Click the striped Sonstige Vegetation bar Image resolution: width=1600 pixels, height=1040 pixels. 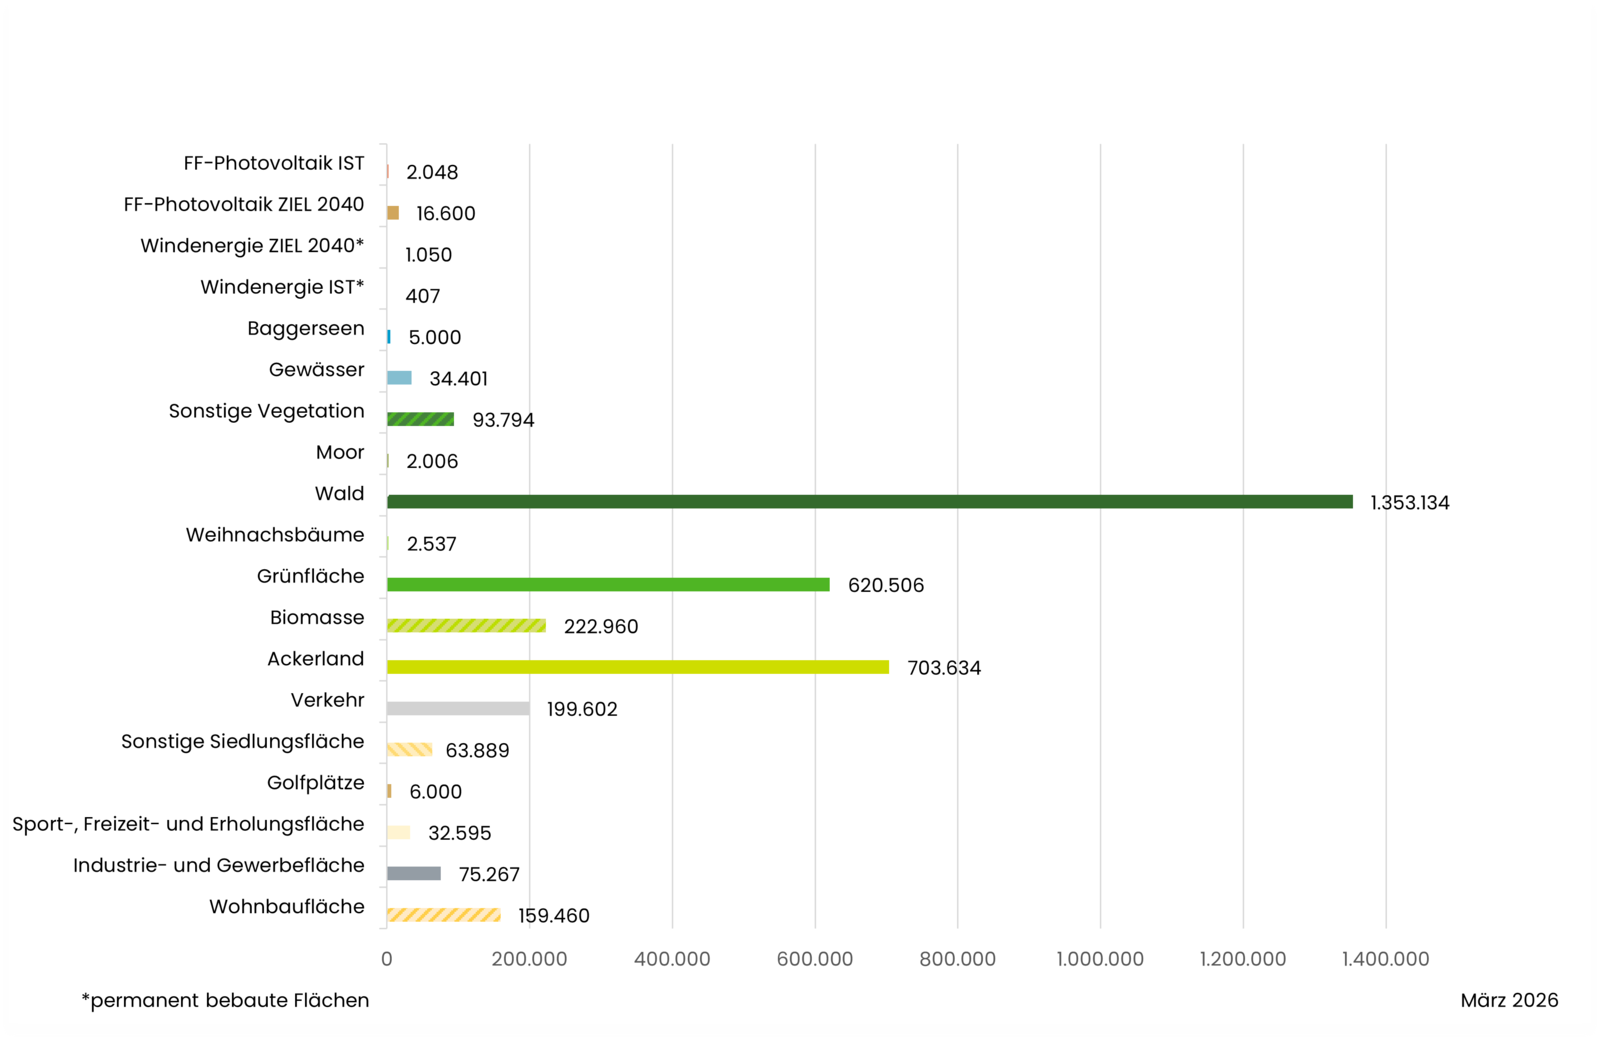[420, 420]
